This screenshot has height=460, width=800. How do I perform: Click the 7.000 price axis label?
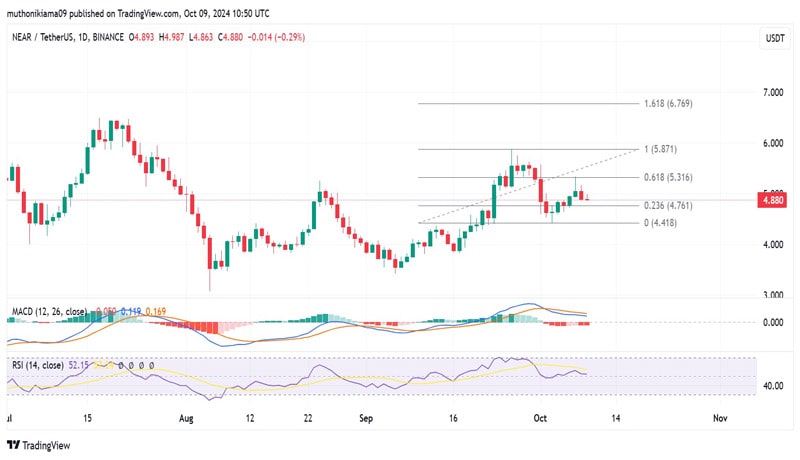[x=773, y=92]
